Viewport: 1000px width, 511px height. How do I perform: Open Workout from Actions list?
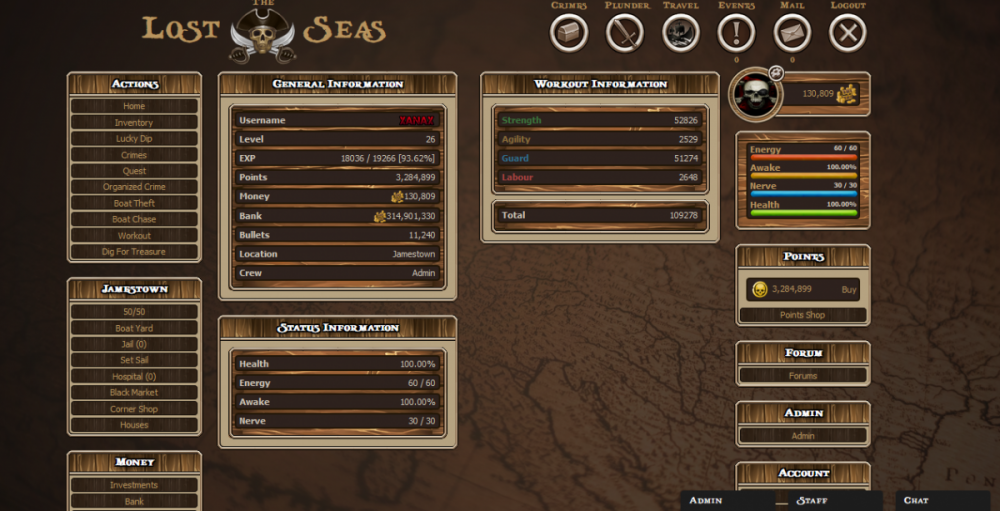[x=134, y=236]
